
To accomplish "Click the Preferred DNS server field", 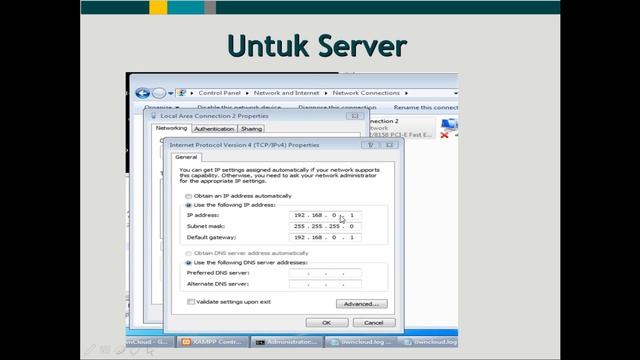I will (x=325, y=273).
